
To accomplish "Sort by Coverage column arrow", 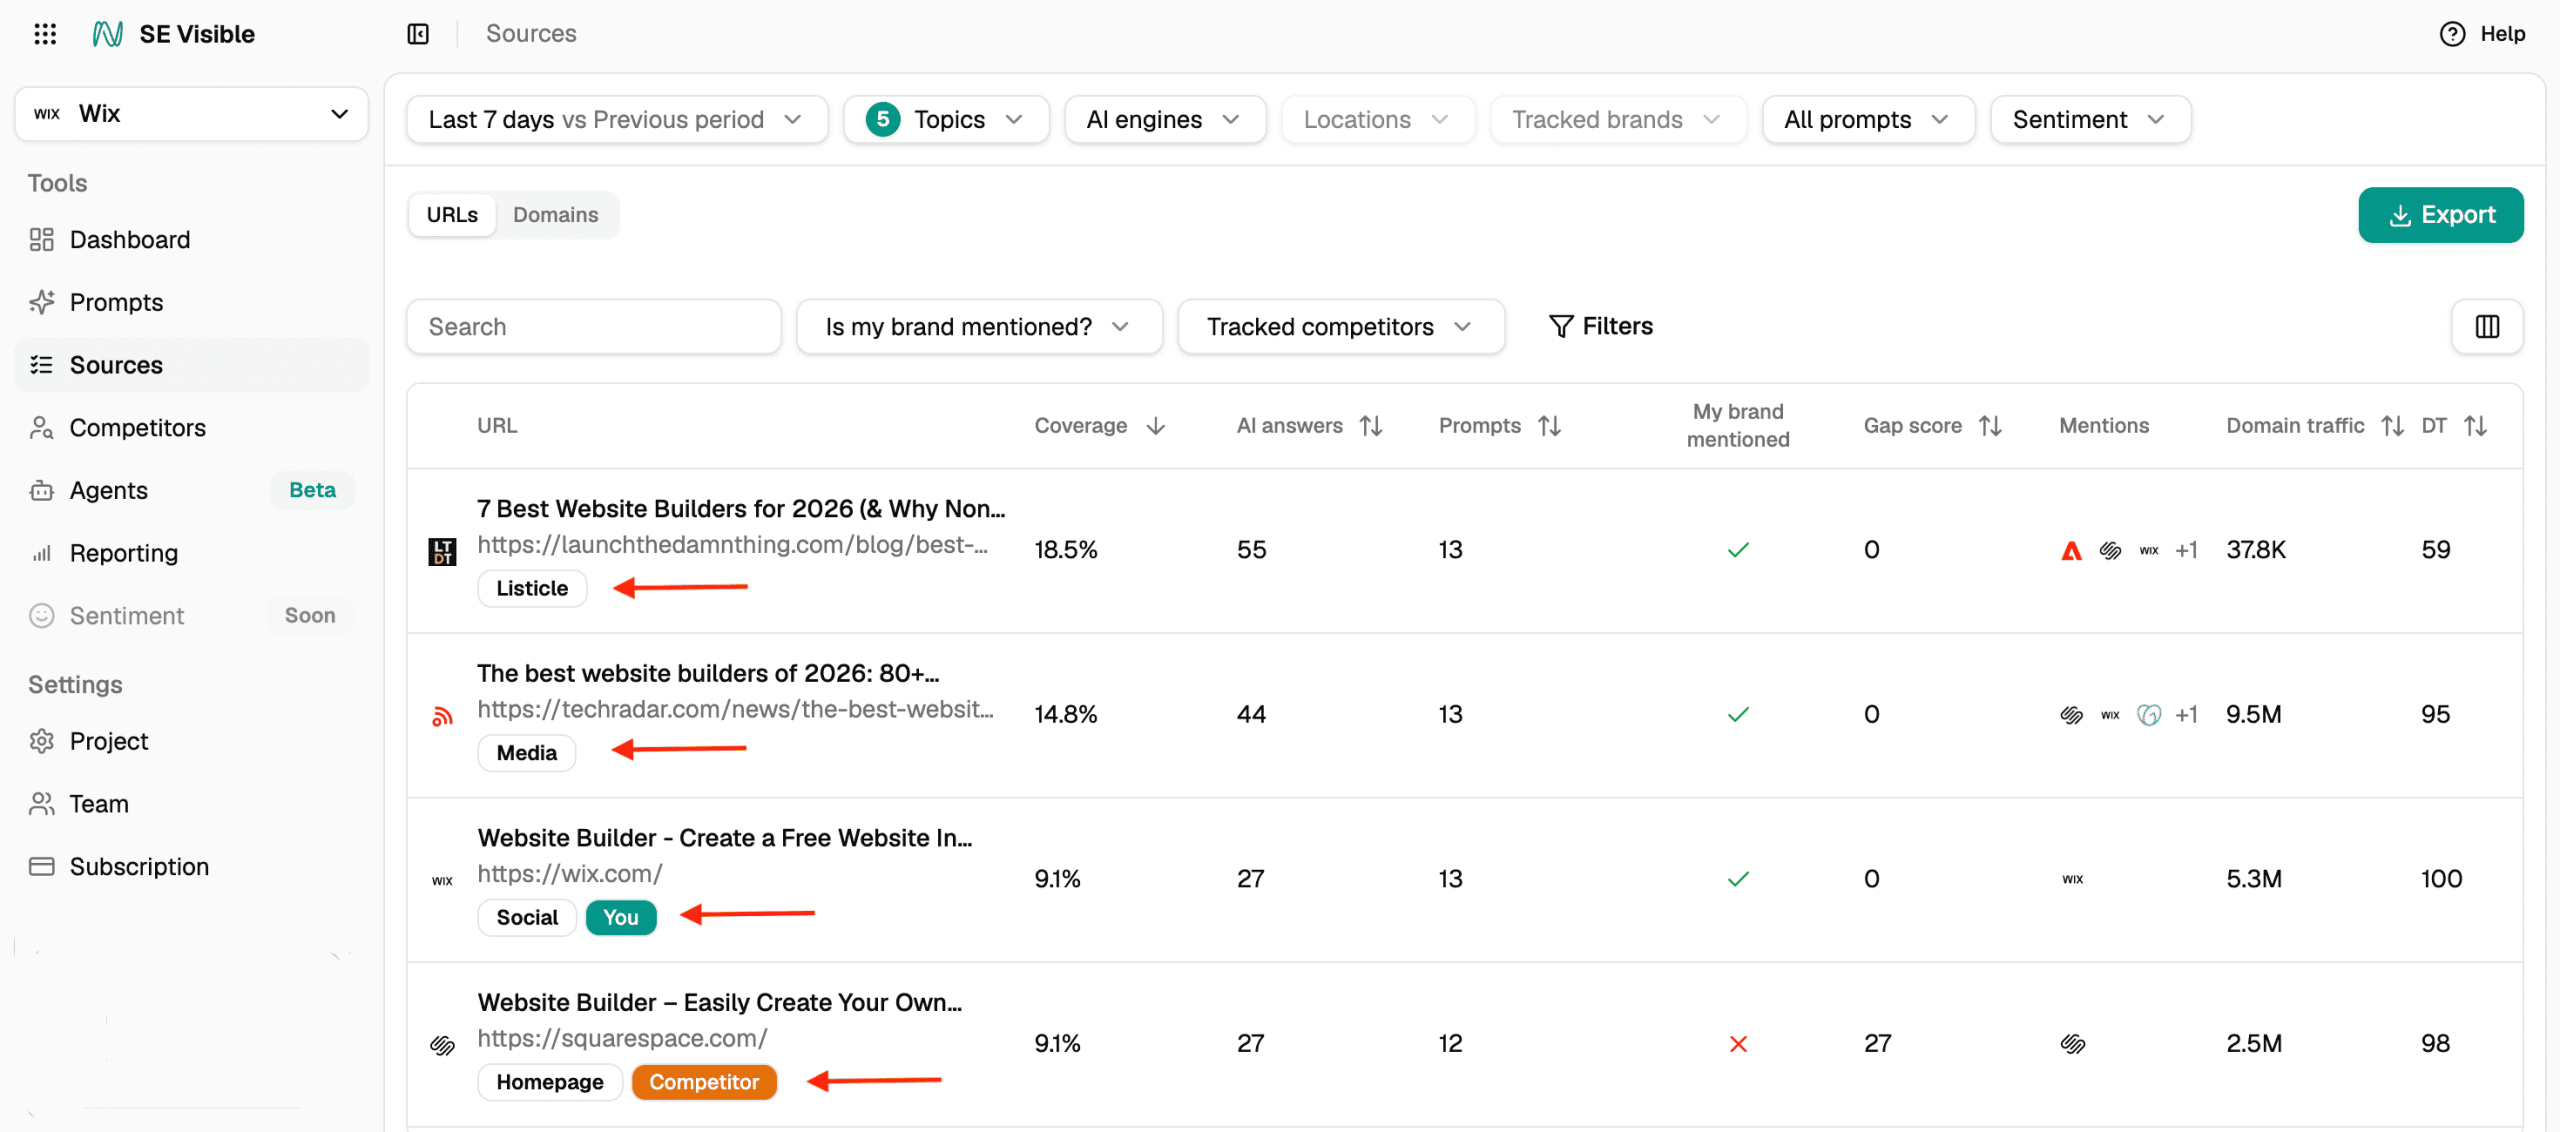I will coord(1156,426).
